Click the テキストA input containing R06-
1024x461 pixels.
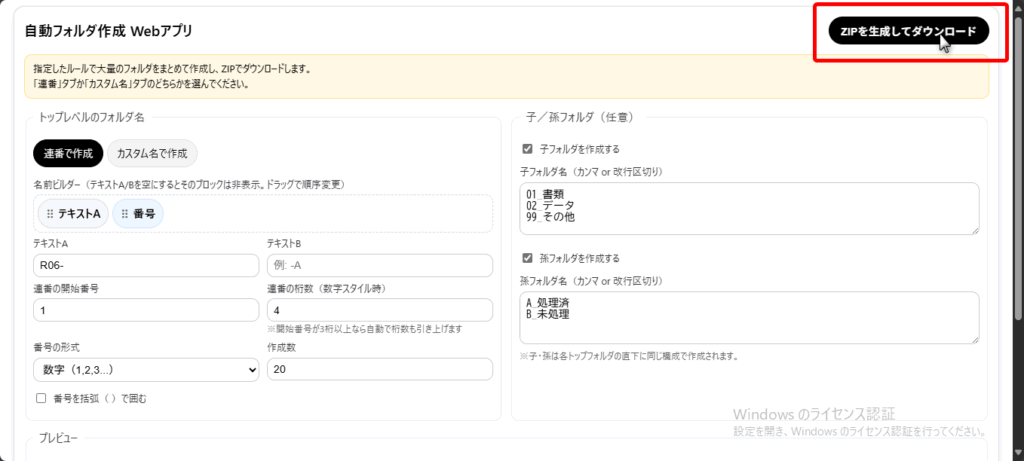coord(144,265)
